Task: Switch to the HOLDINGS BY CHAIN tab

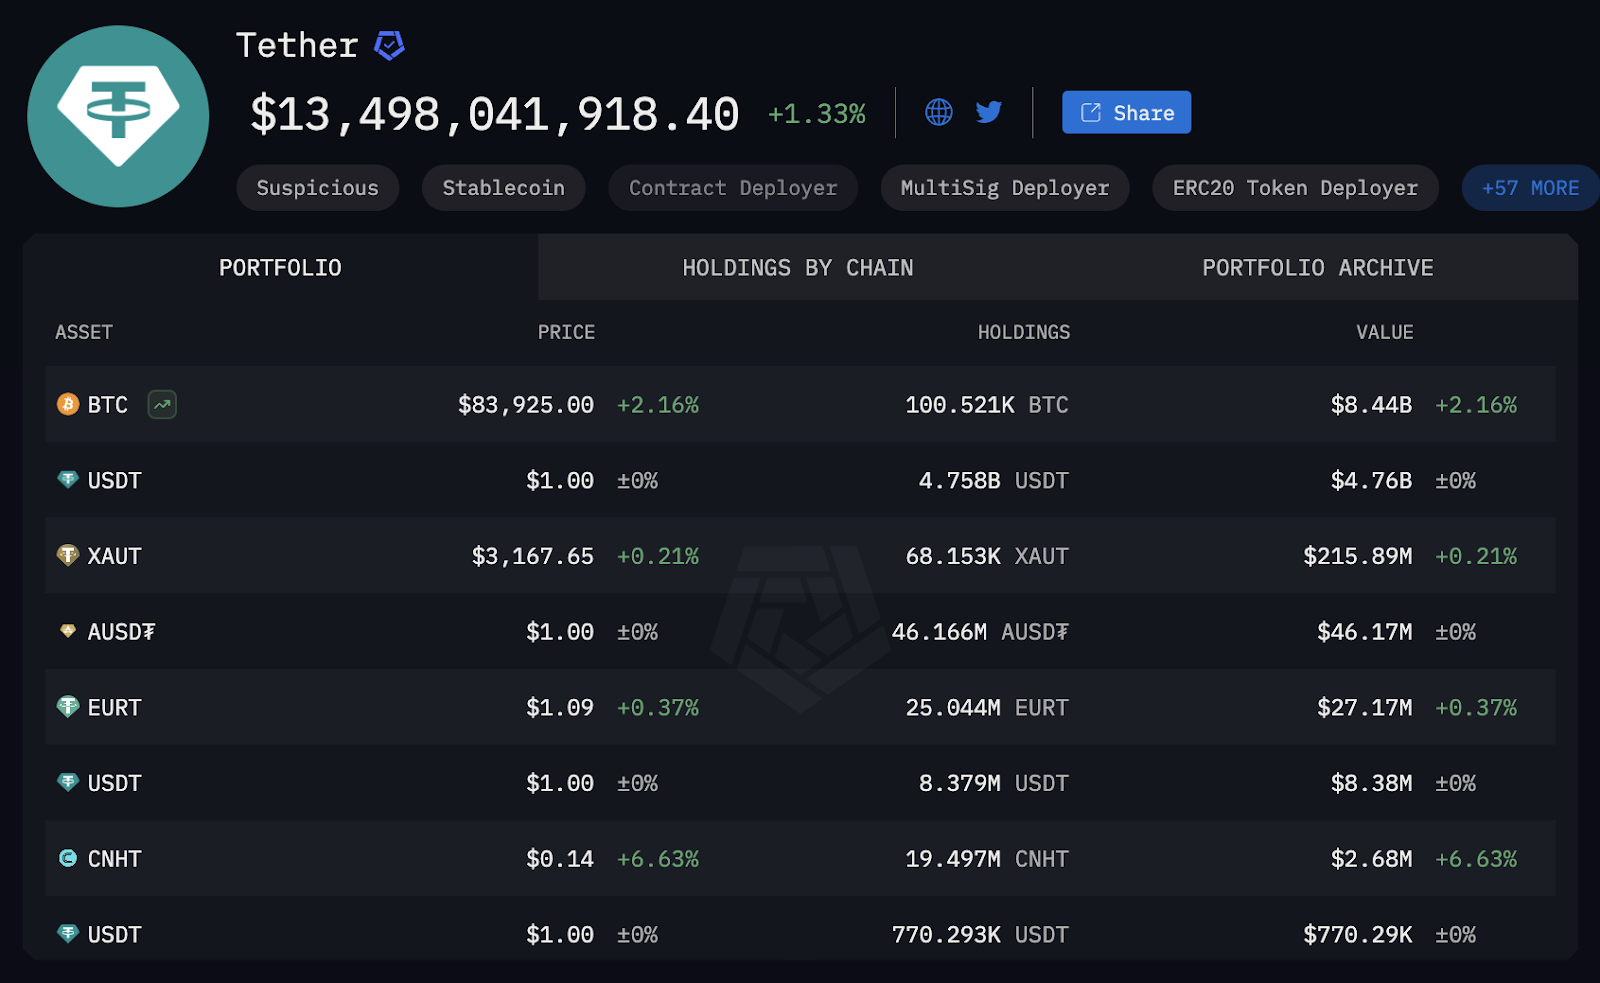Action: click(797, 267)
